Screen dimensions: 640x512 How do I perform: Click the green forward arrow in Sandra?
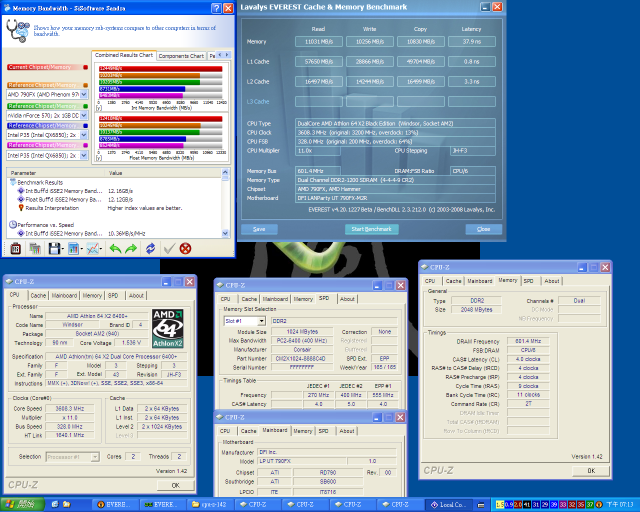(131, 248)
